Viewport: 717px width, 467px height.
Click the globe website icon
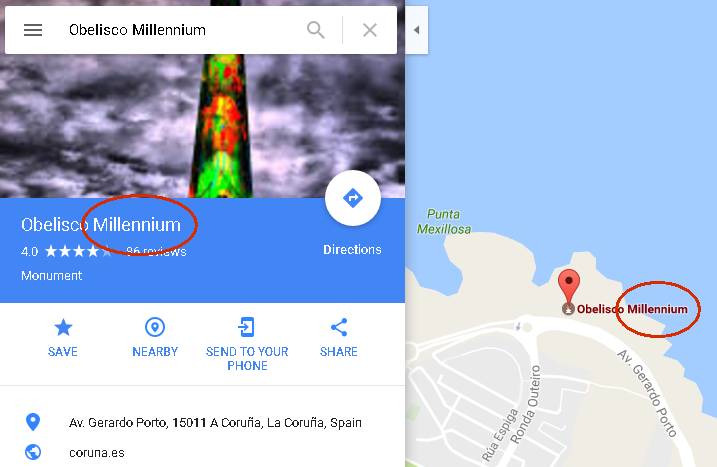click(33, 452)
